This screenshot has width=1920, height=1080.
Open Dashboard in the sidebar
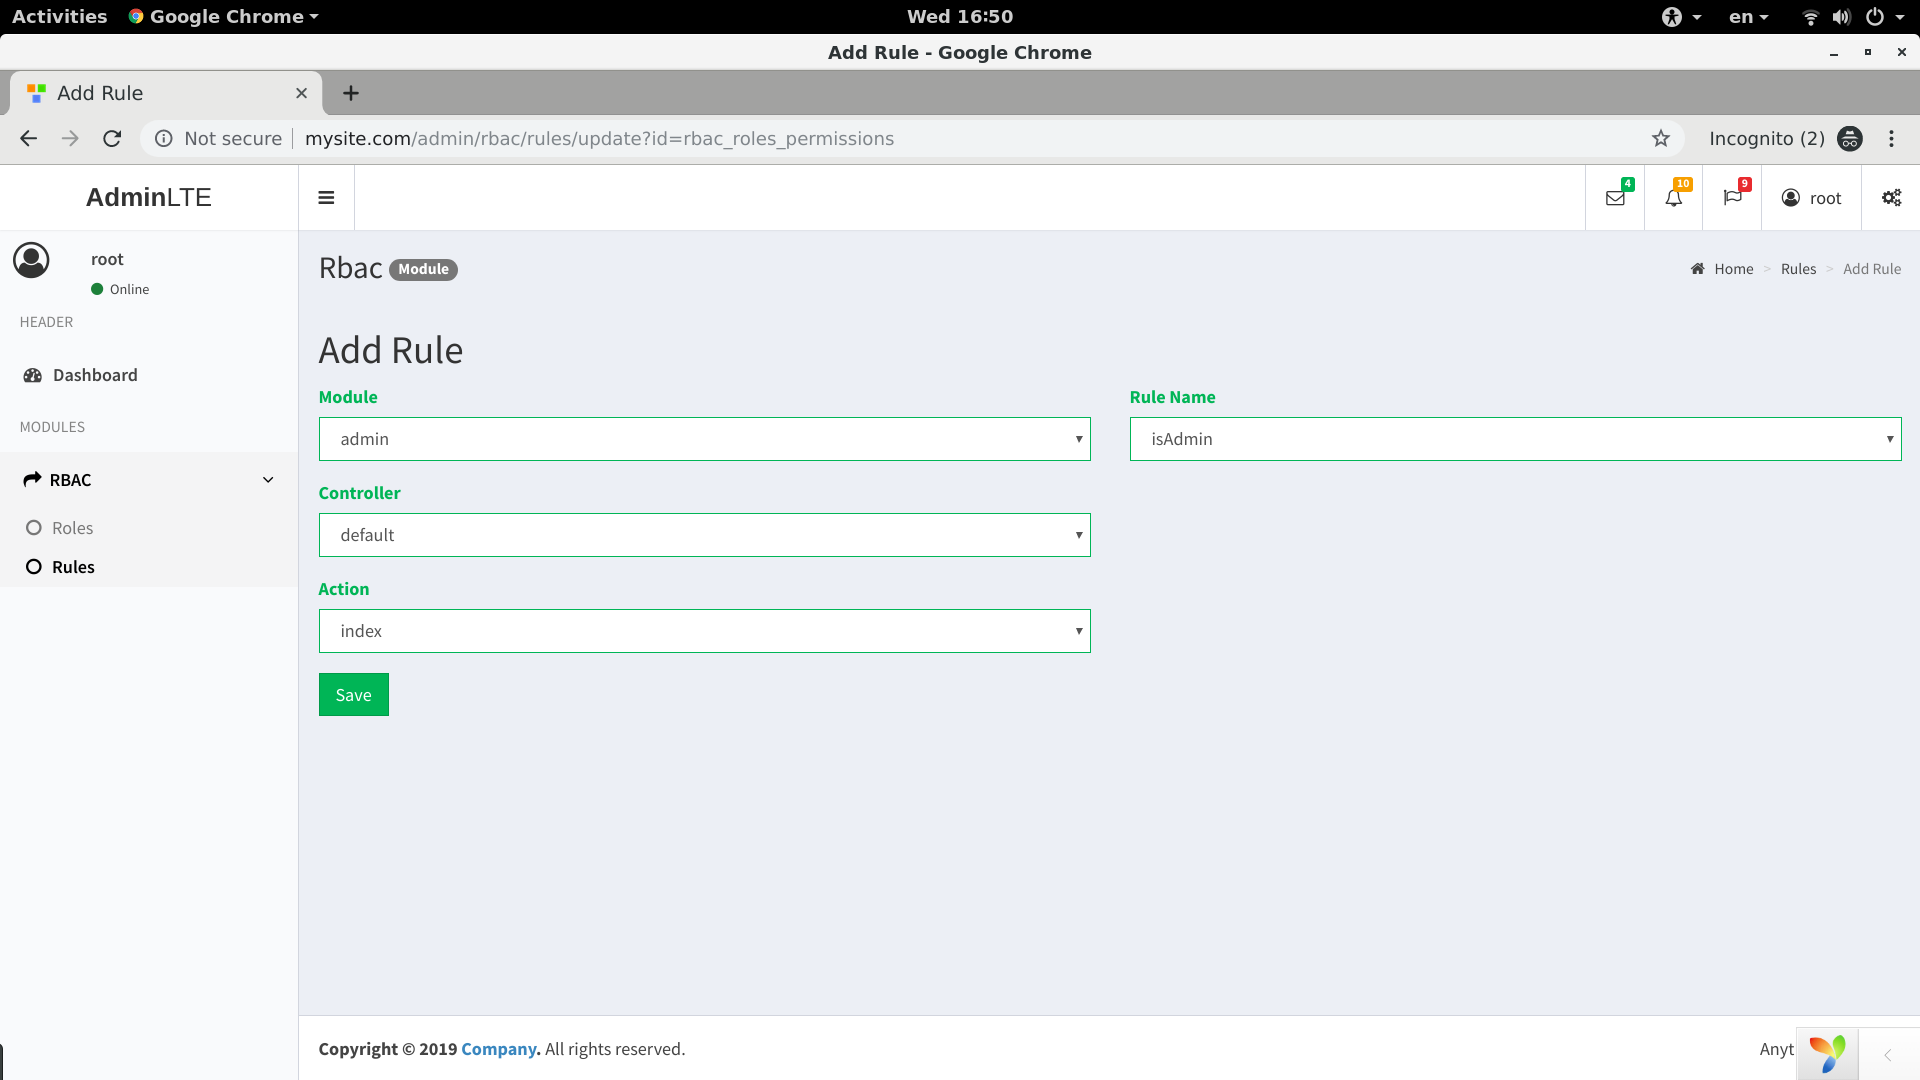pos(95,375)
